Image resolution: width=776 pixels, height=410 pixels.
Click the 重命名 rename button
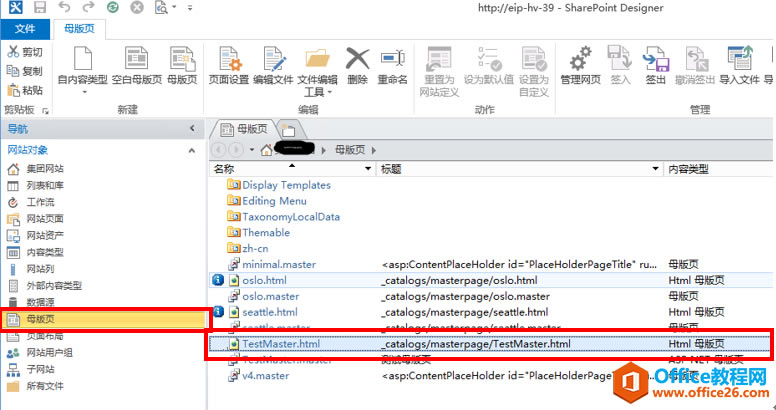(392, 66)
